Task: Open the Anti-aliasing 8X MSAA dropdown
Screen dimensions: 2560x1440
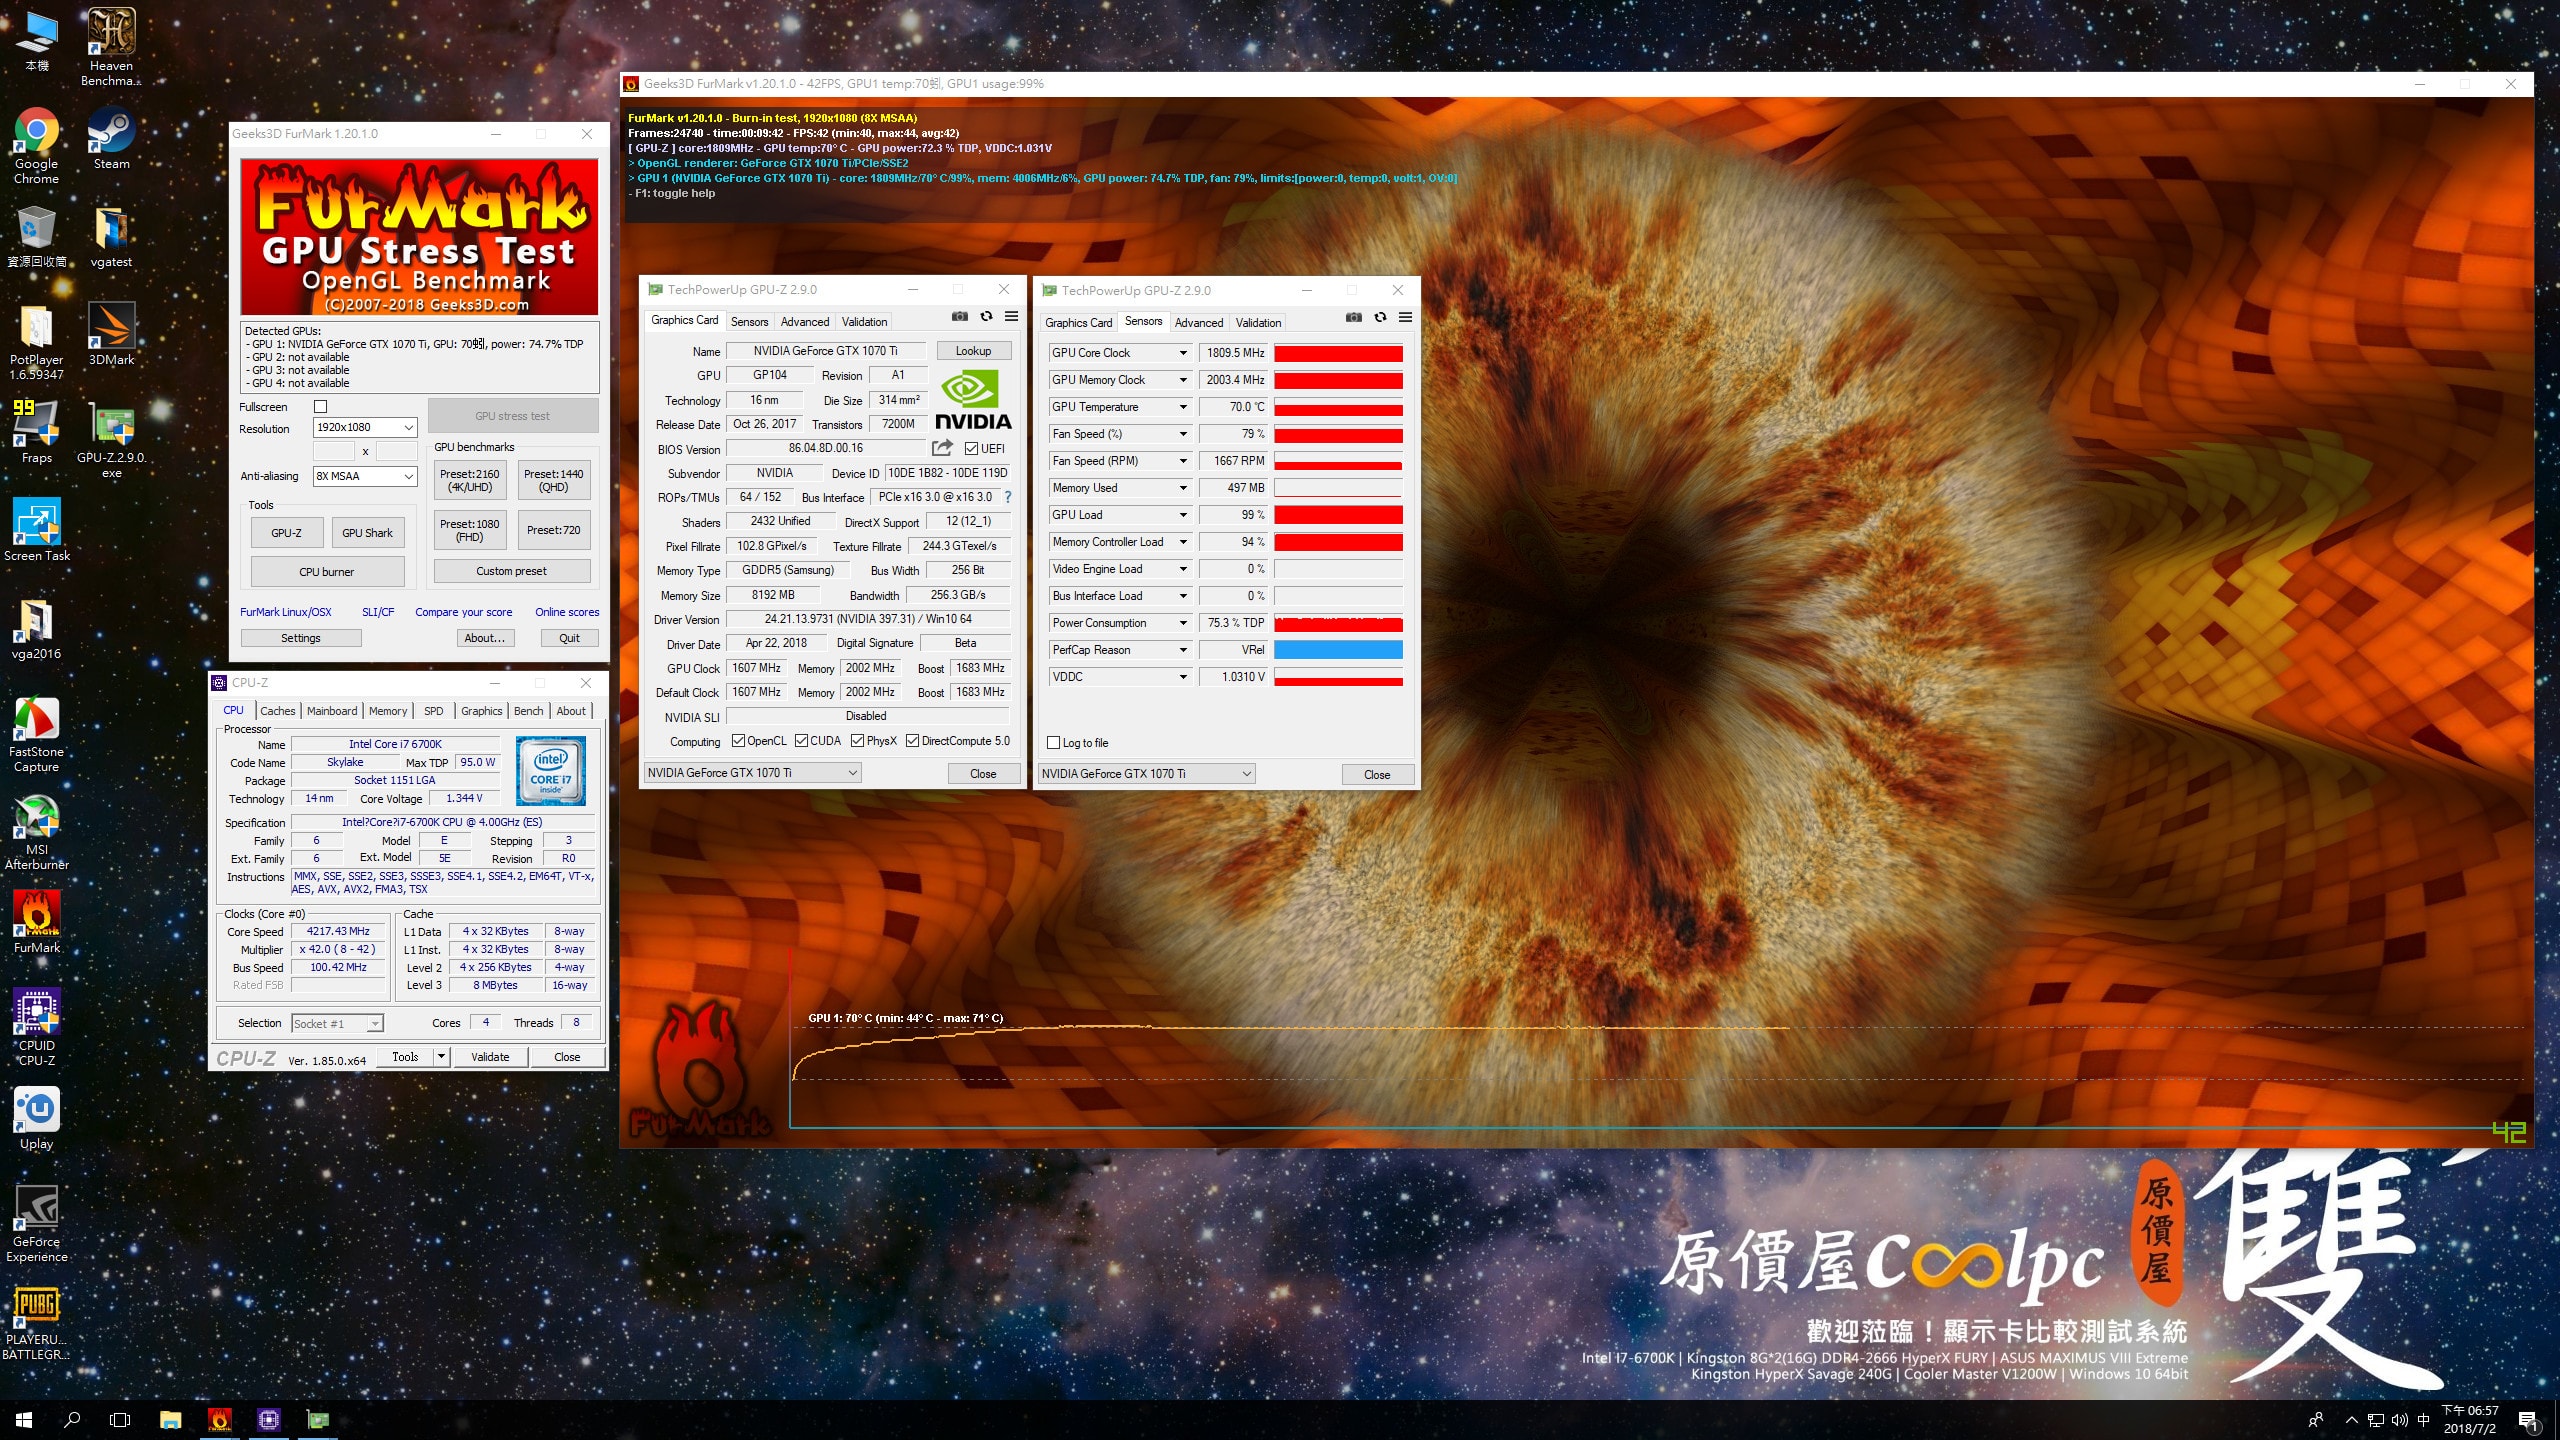Action: pos(365,476)
